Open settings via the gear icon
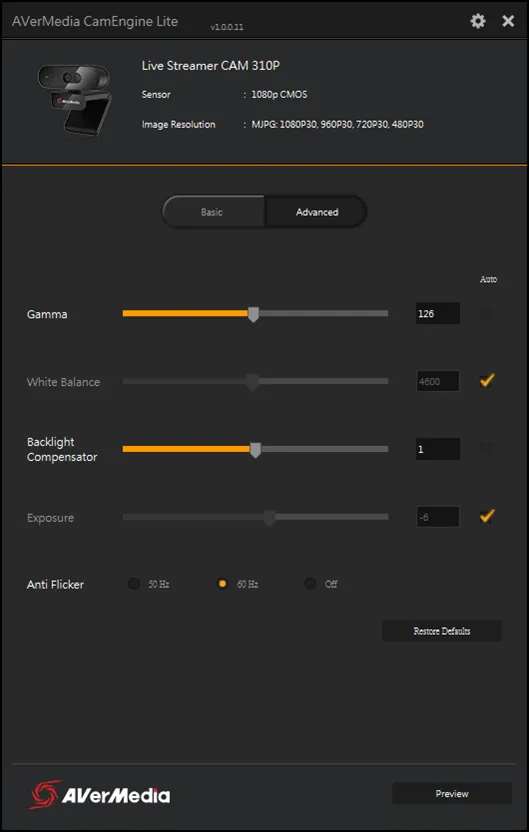The width and height of the screenshot is (529, 832). tap(478, 21)
